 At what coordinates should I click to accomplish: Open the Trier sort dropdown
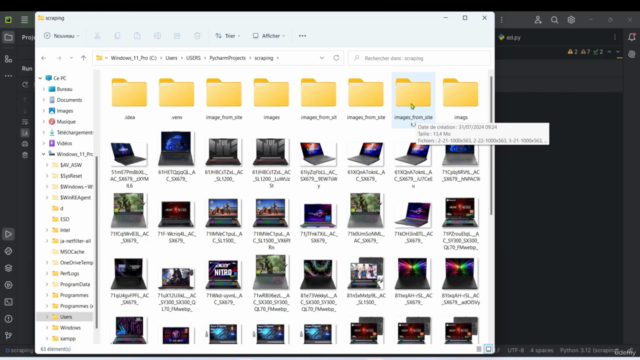[x=228, y=36]
